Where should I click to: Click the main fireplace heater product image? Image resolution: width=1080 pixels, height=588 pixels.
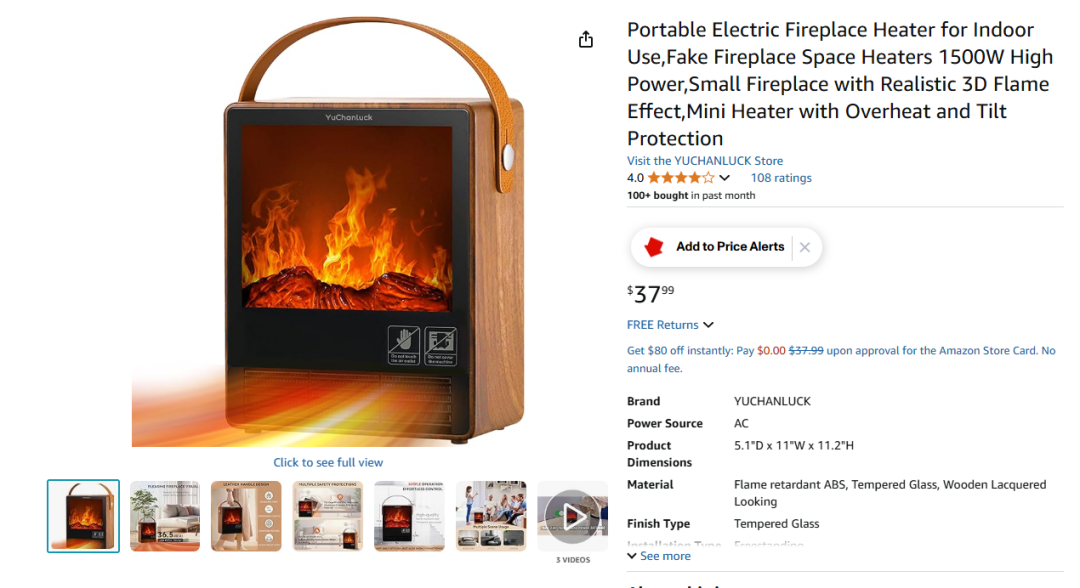329,232
